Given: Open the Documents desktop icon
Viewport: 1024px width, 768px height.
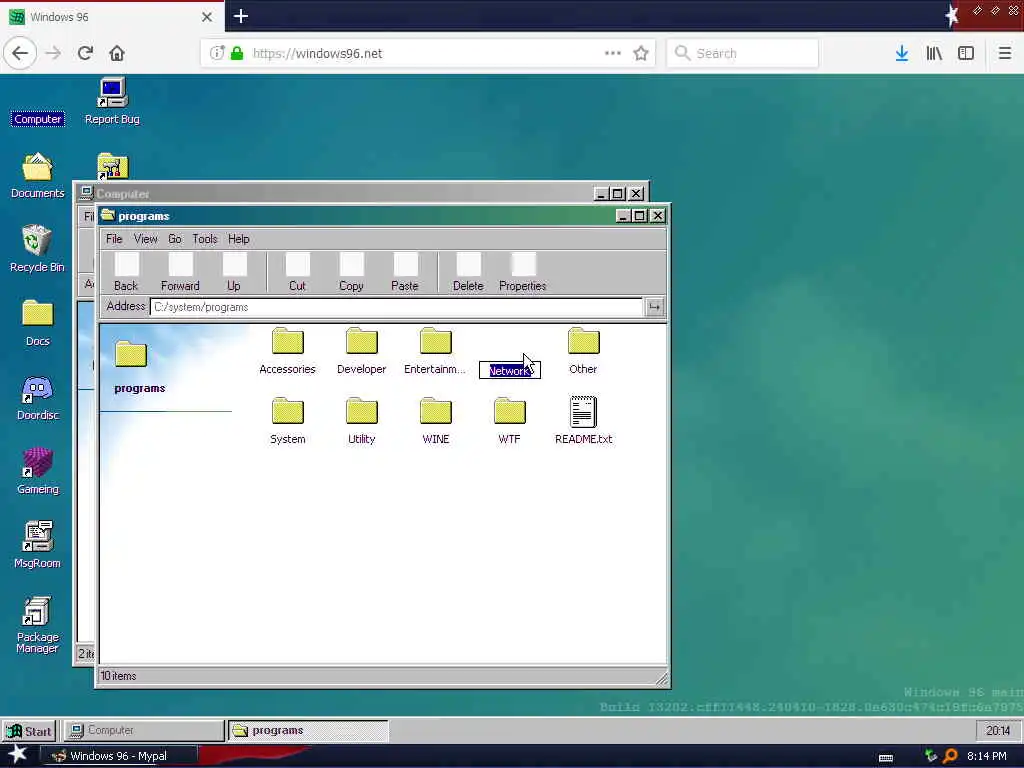Looking at the screenshot, I should (37, 176).
